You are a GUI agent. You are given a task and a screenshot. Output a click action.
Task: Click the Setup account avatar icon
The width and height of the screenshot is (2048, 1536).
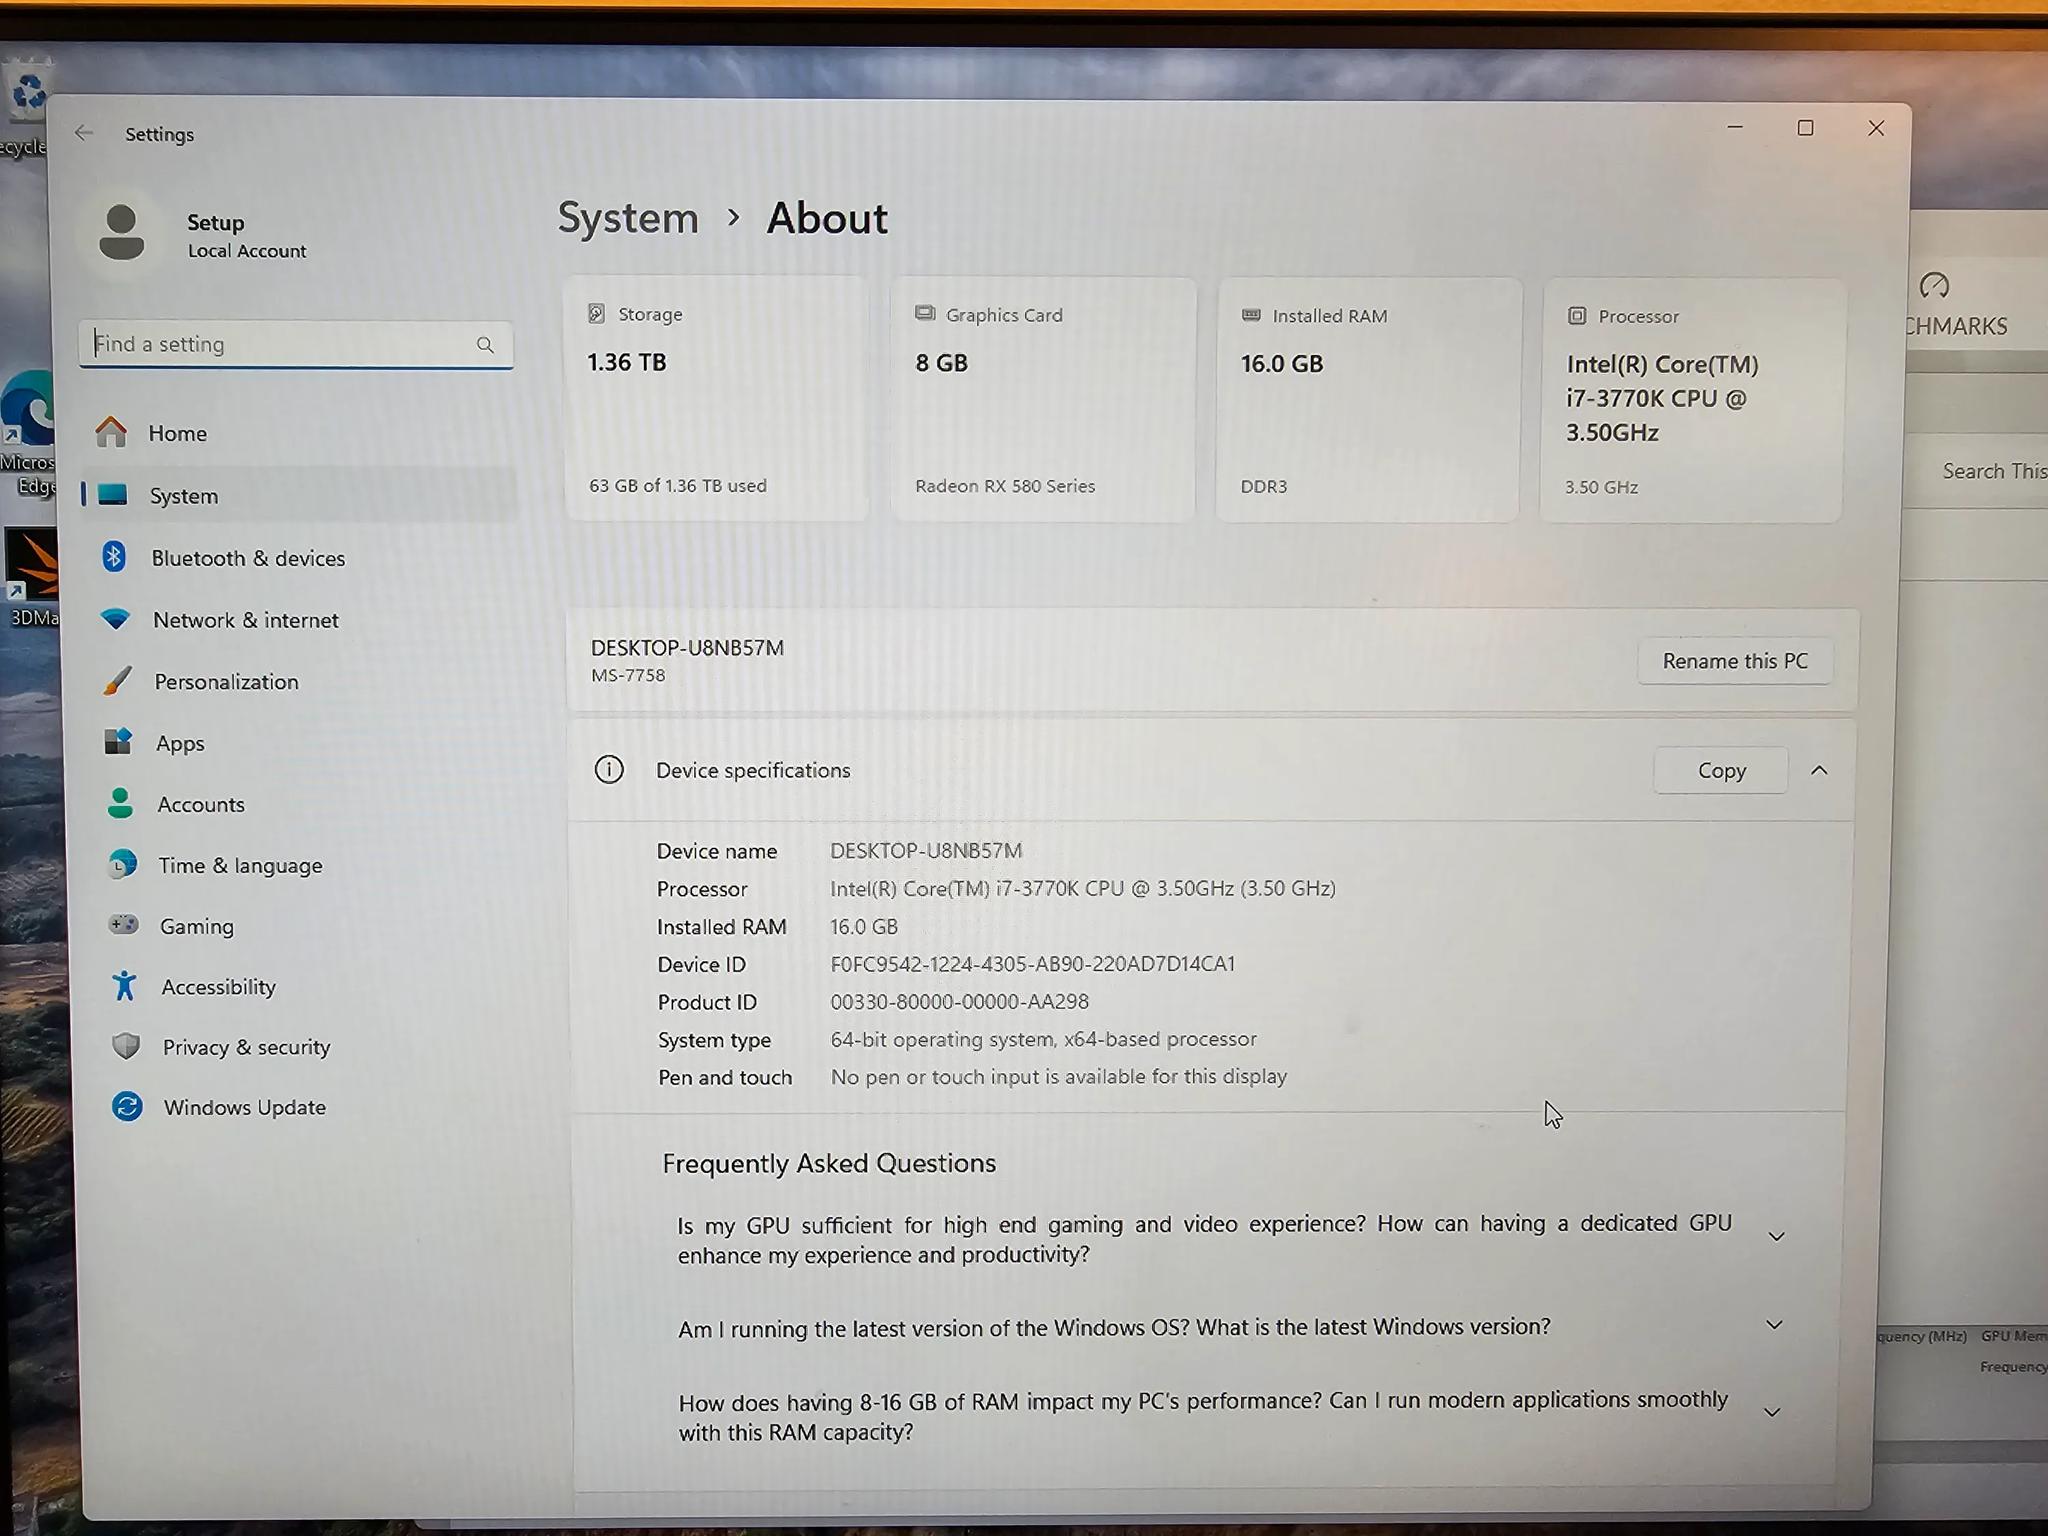[122, 233]
